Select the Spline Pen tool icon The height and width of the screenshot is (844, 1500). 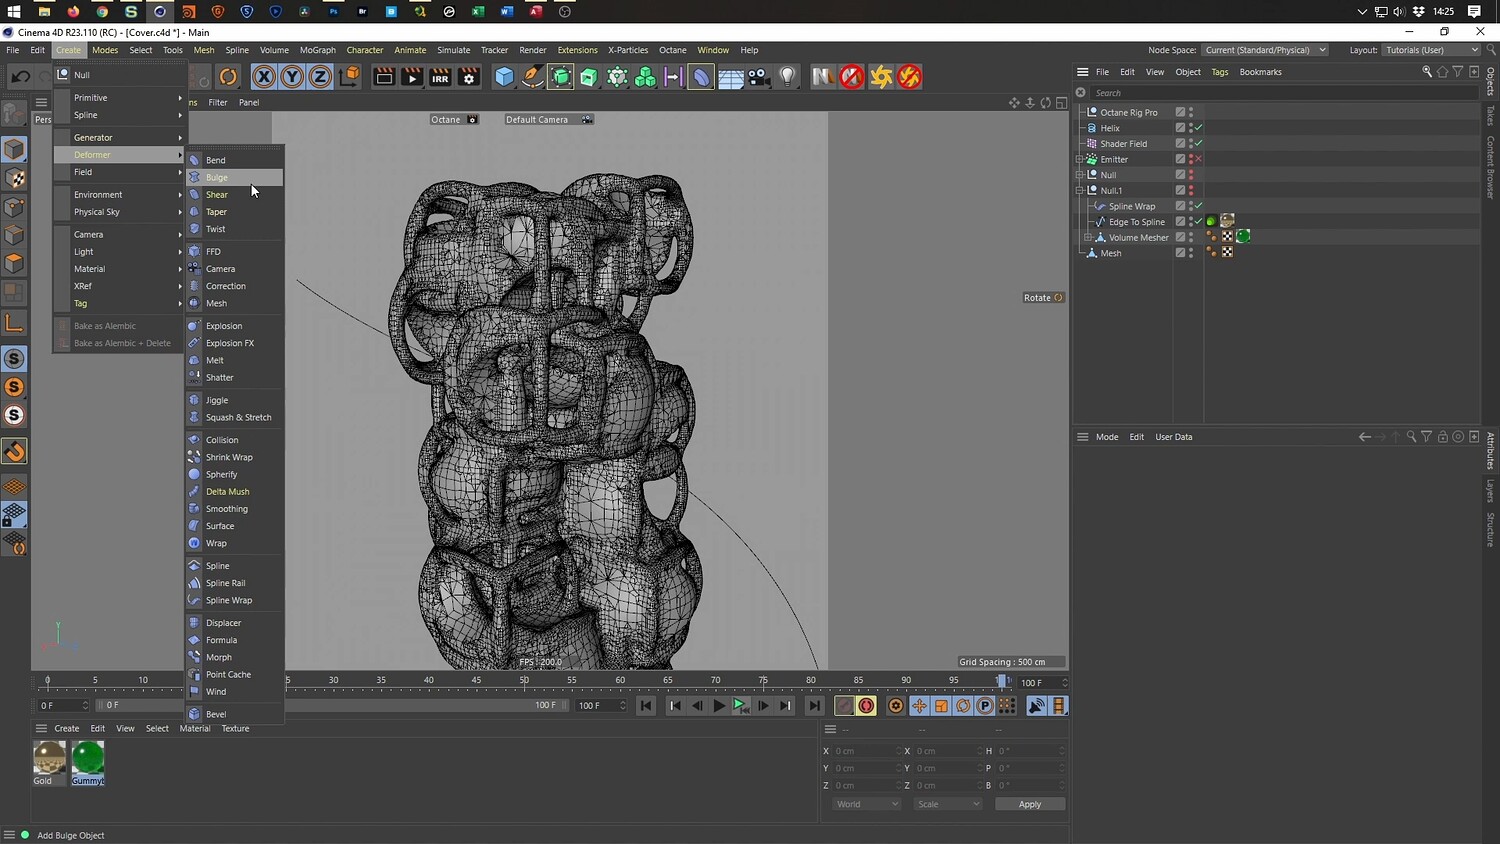pos(533,77)
